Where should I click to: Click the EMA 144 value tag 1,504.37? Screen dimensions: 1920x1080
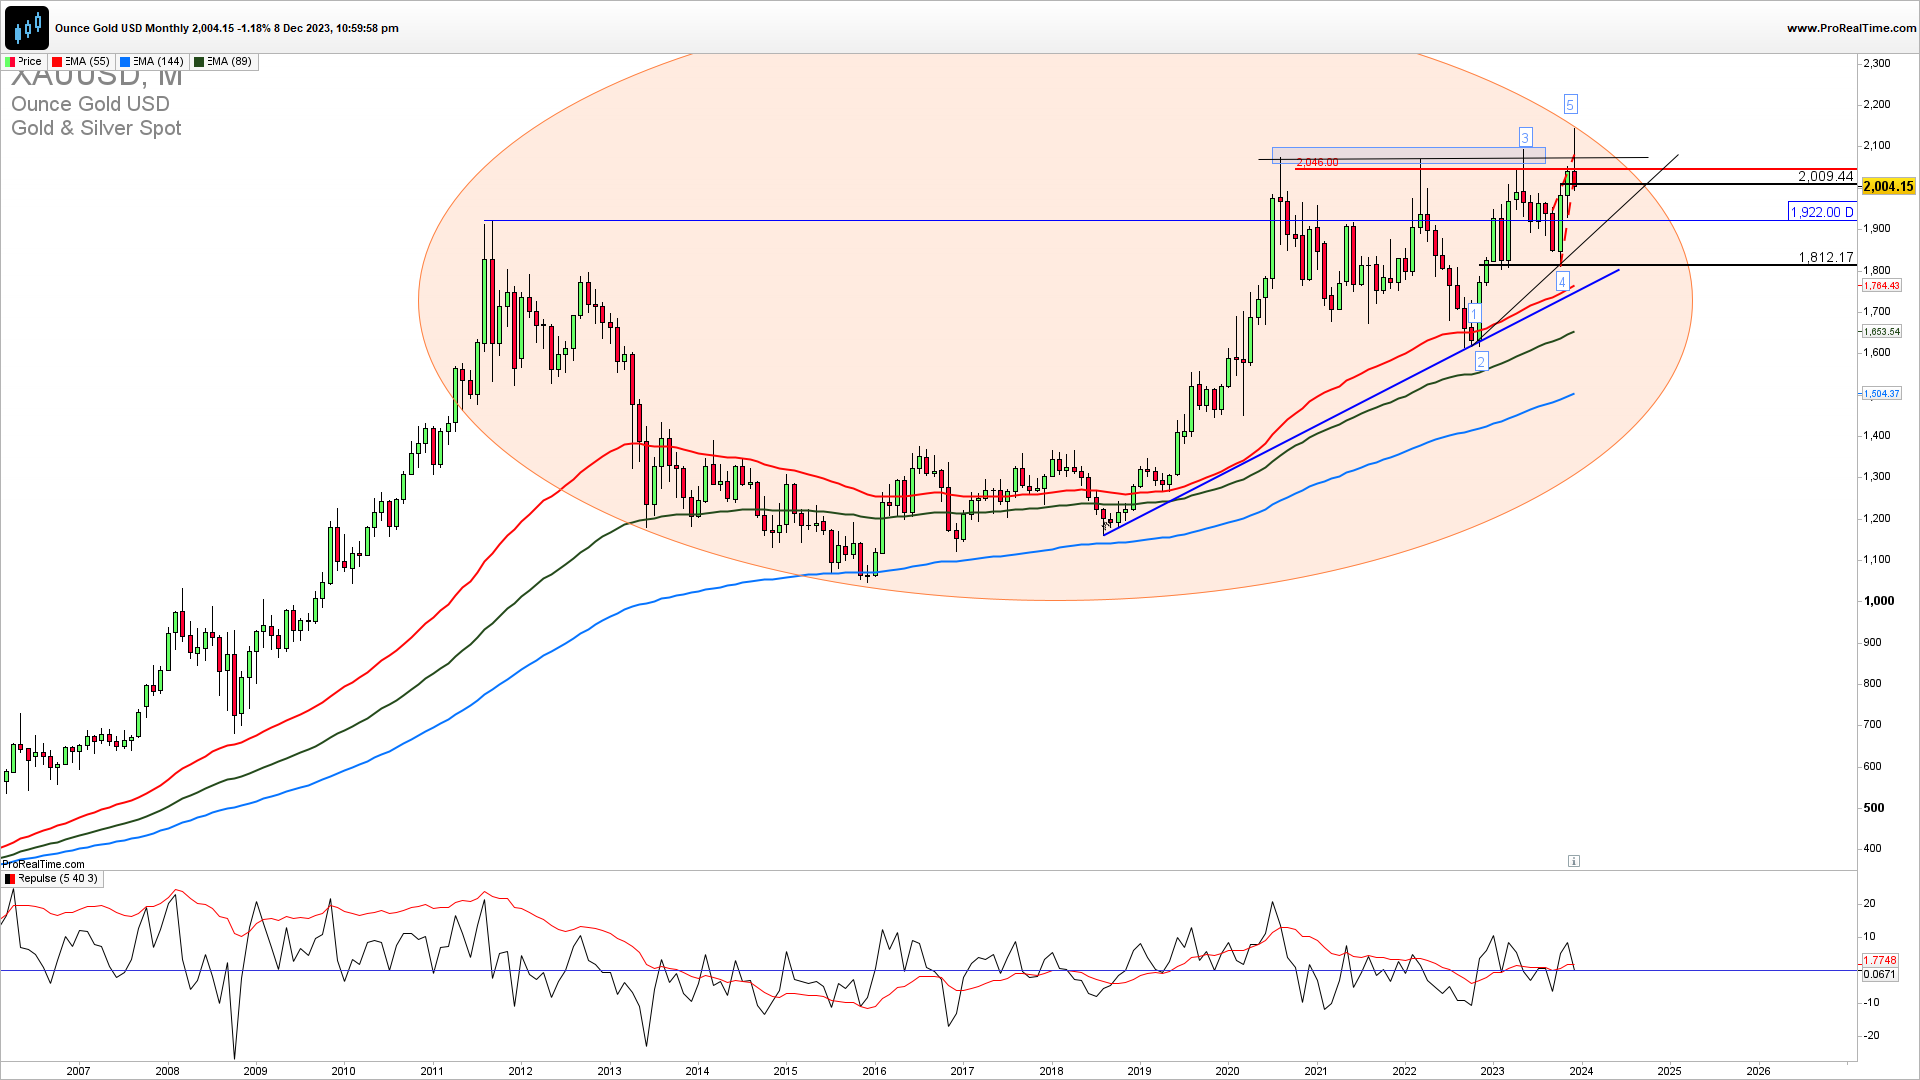[1881, 393]
